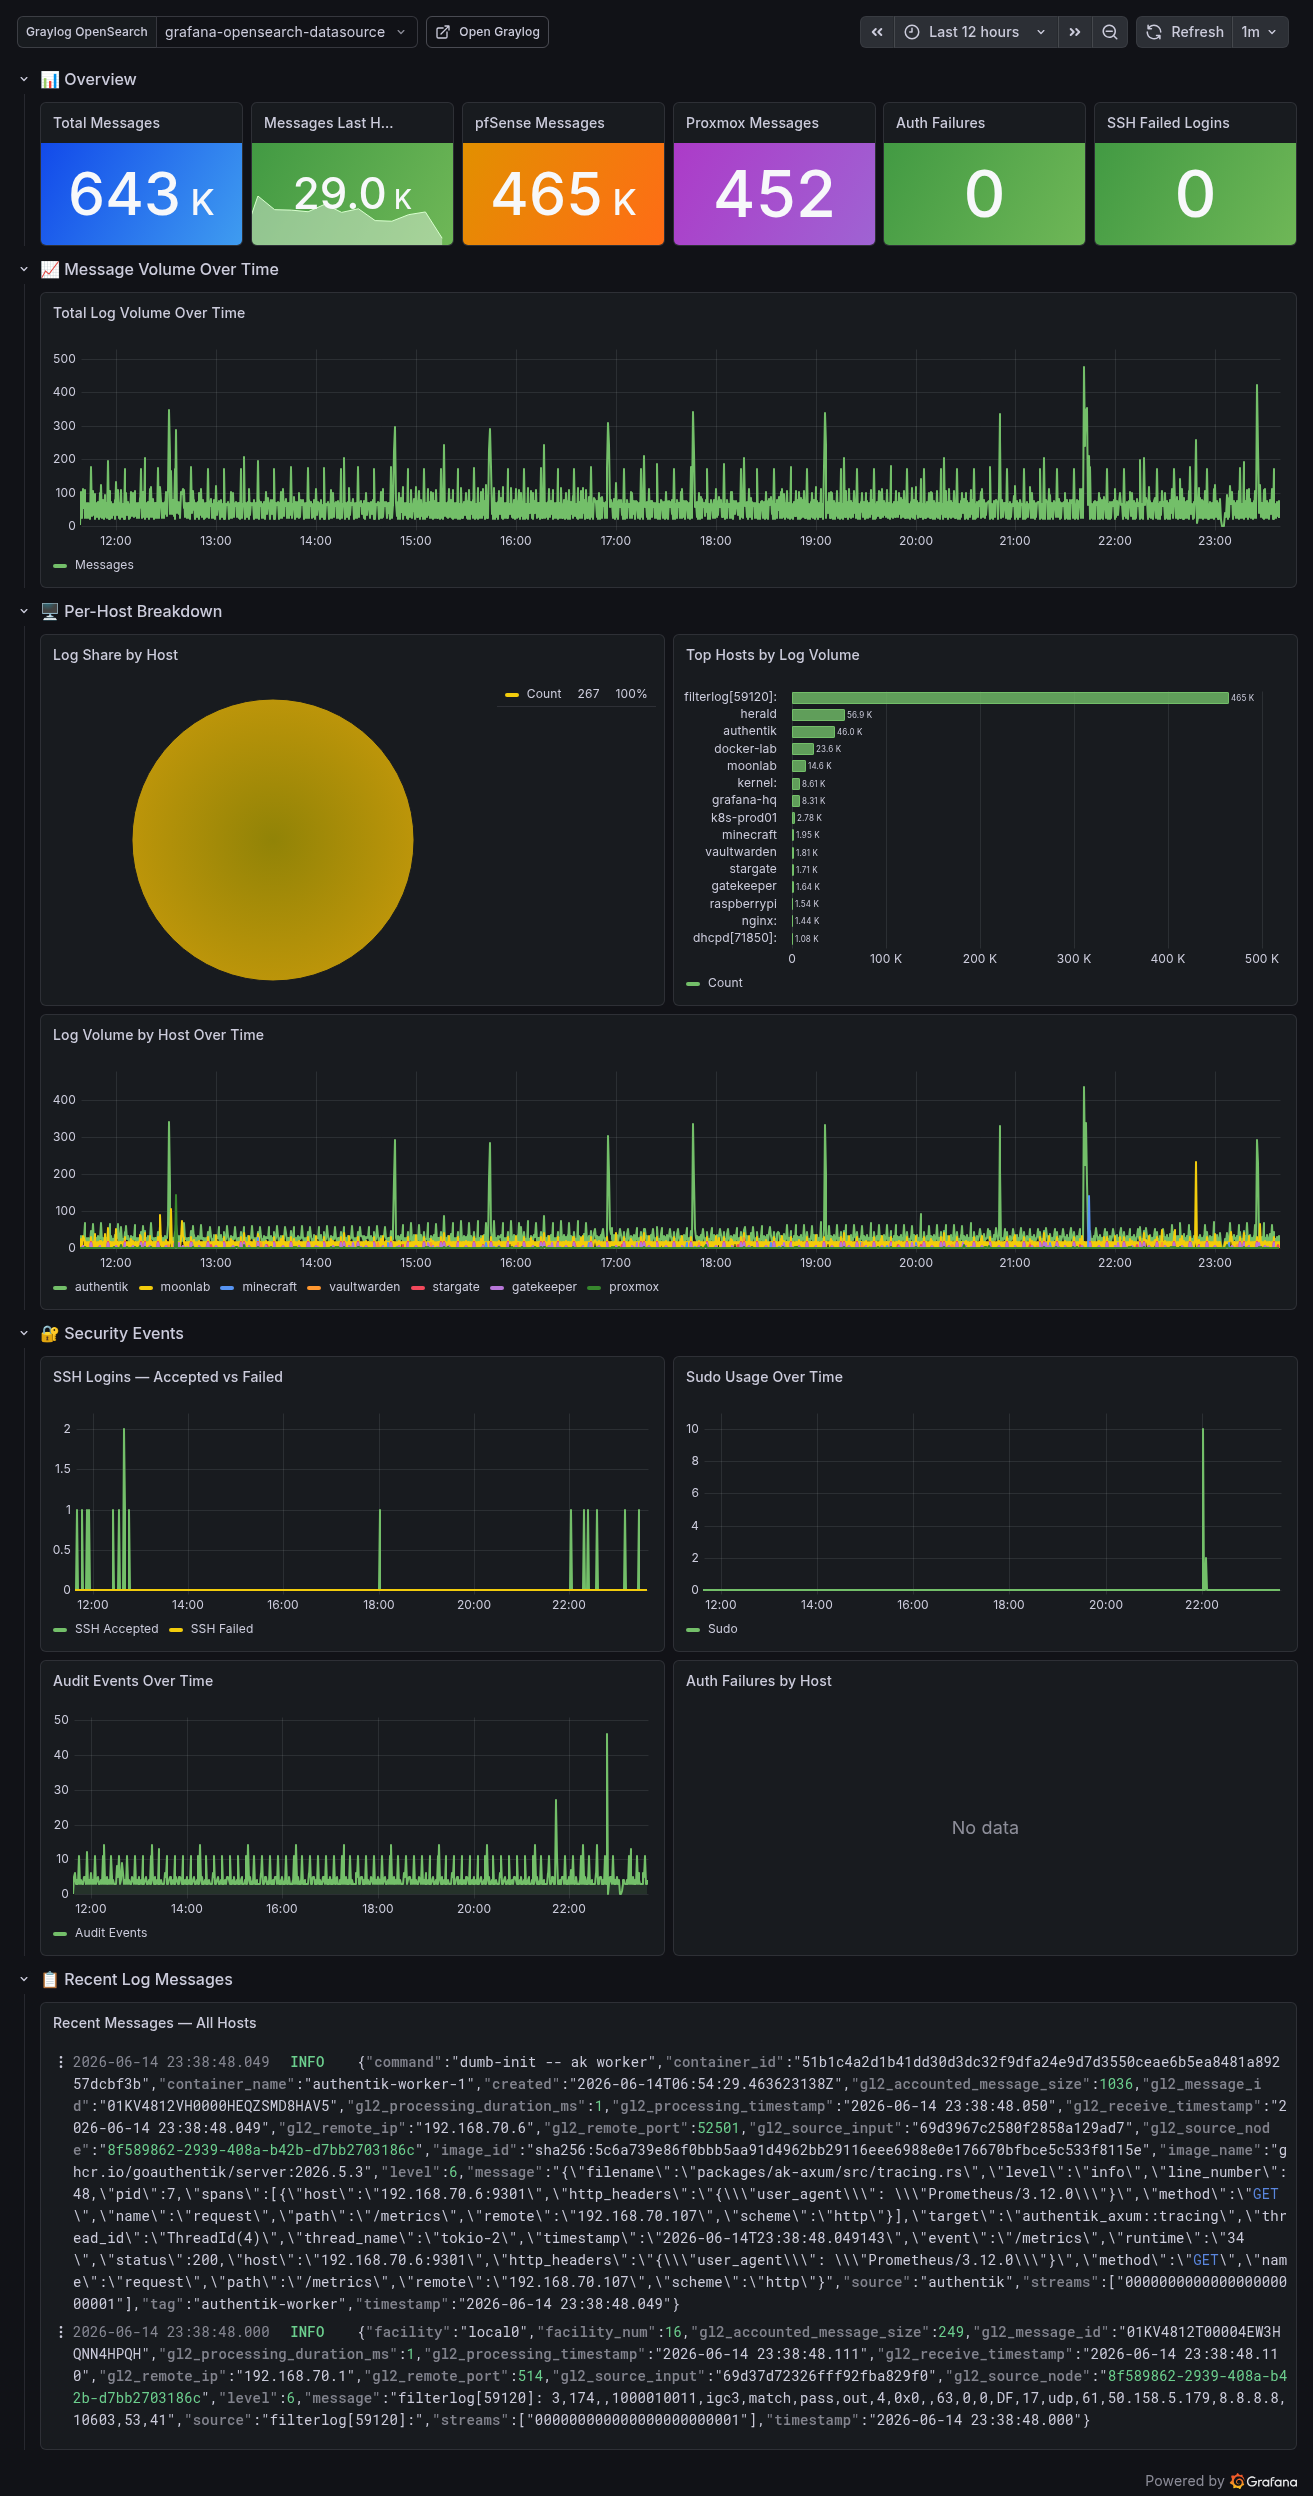Click the pfSense Messages panel title
The width and height of the screenshot is (1313, 2496).
click(539, 123)
